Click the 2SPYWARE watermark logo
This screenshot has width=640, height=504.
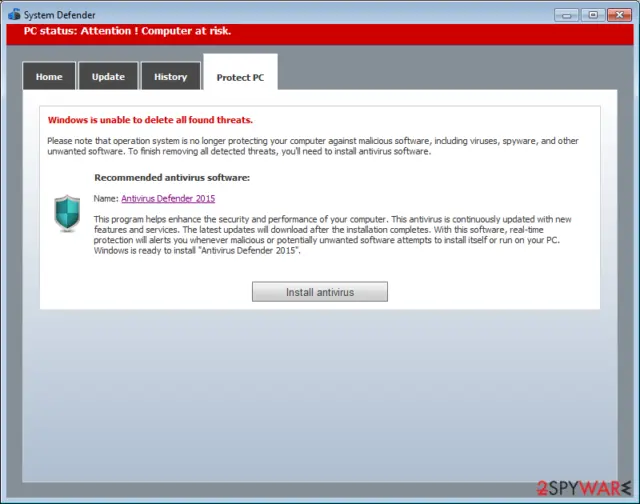(x=584, y=488)
